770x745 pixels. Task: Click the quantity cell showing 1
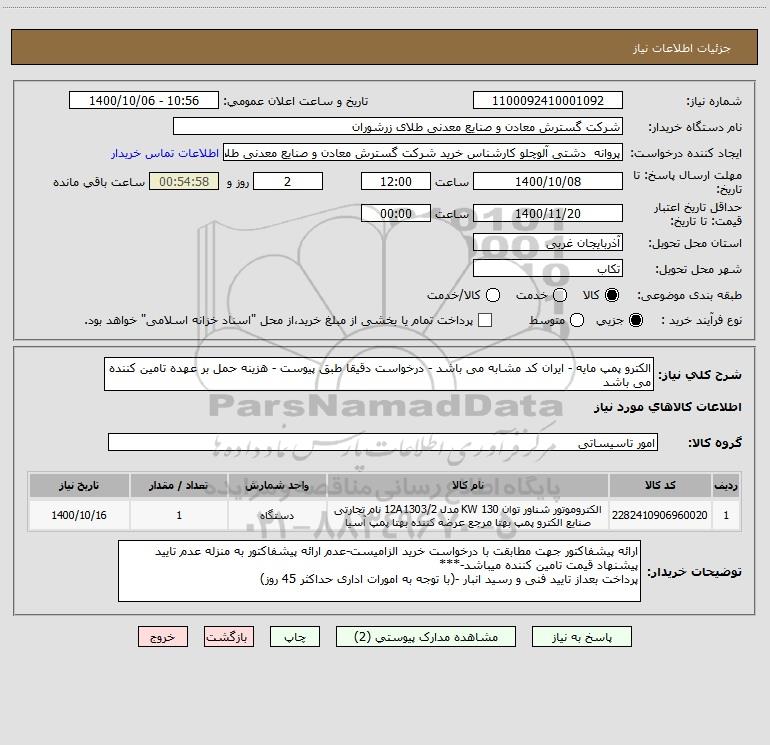click(x=179, y=515)
